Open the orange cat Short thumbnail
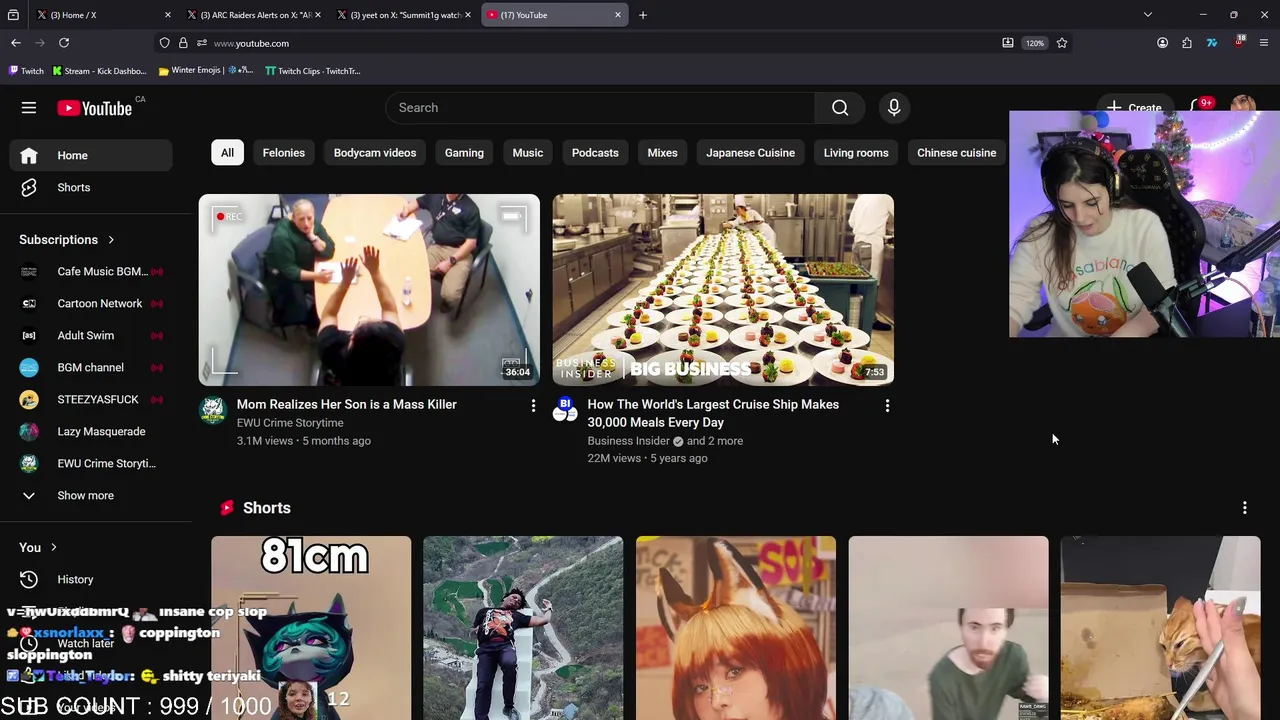The image size is (1280, 720). click(x=1160, y=628)
